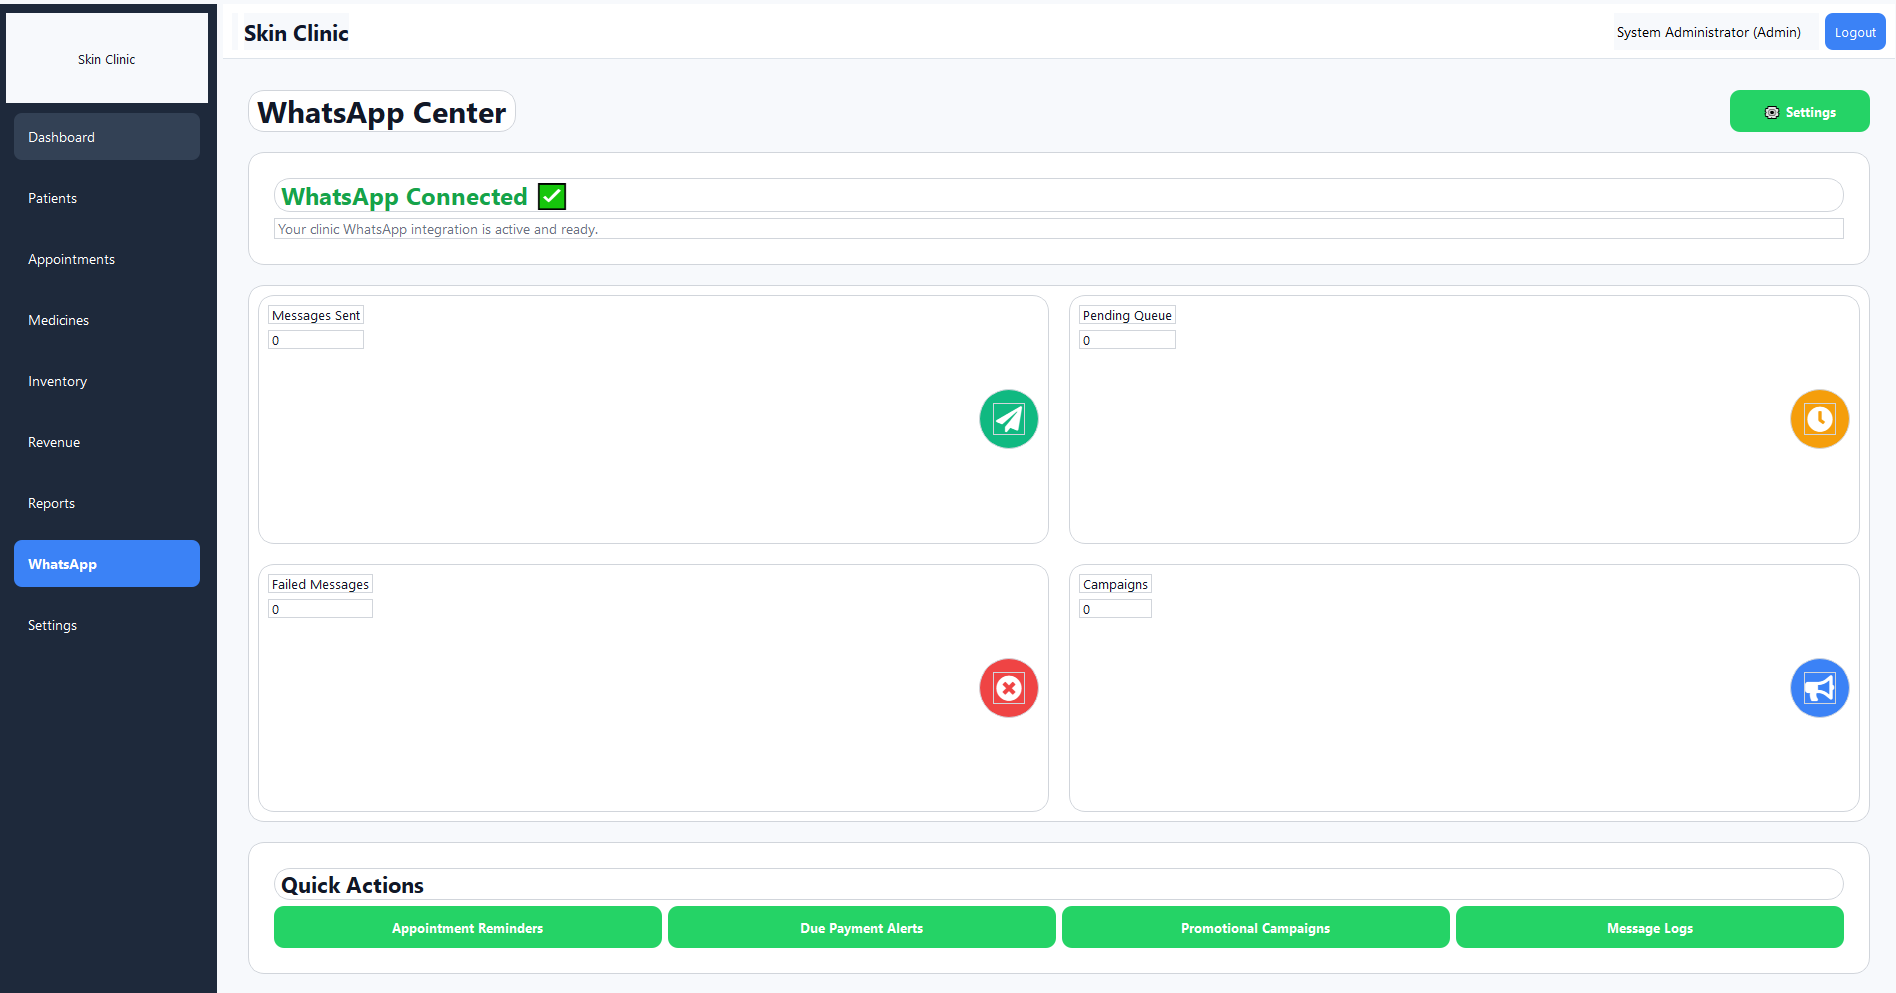This screenshot has height=993, width=1896.
Task: Click the gear icon in the green Settings button
Action: click(1772, 112)
